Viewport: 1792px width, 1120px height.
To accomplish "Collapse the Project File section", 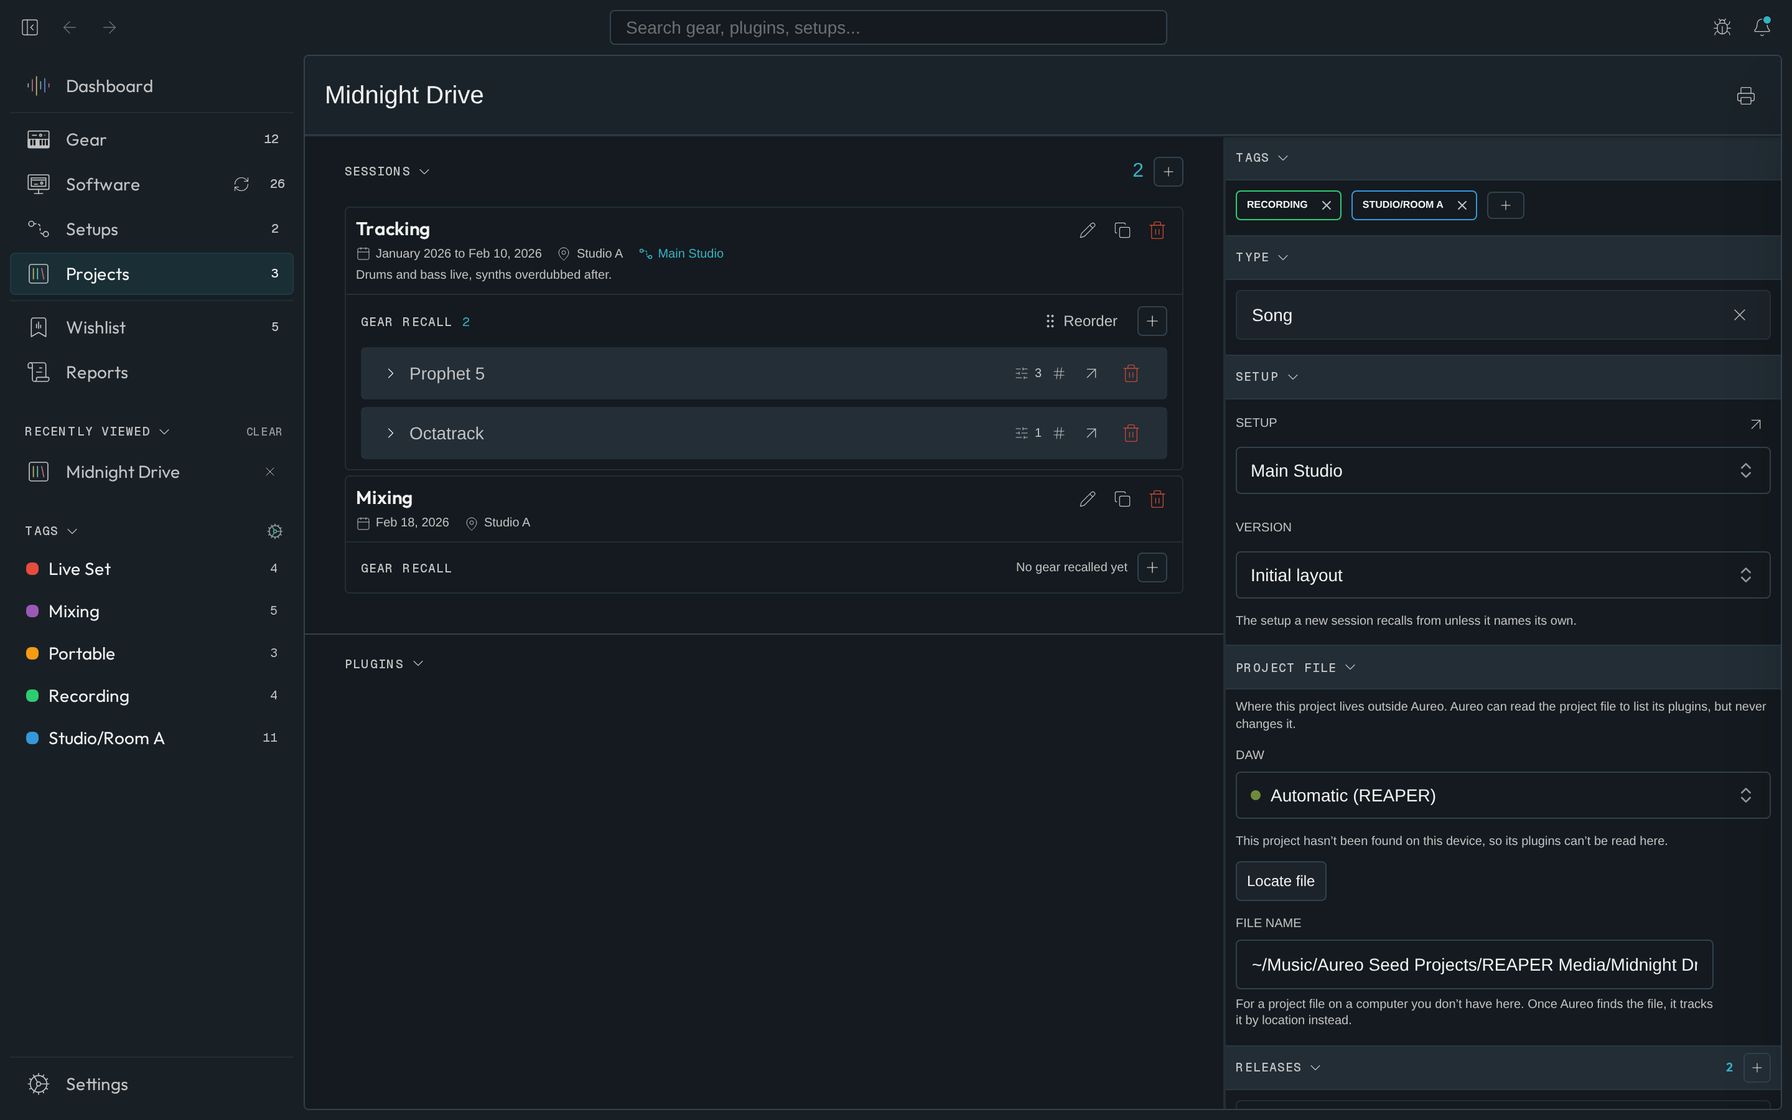I will point(1295,668).
